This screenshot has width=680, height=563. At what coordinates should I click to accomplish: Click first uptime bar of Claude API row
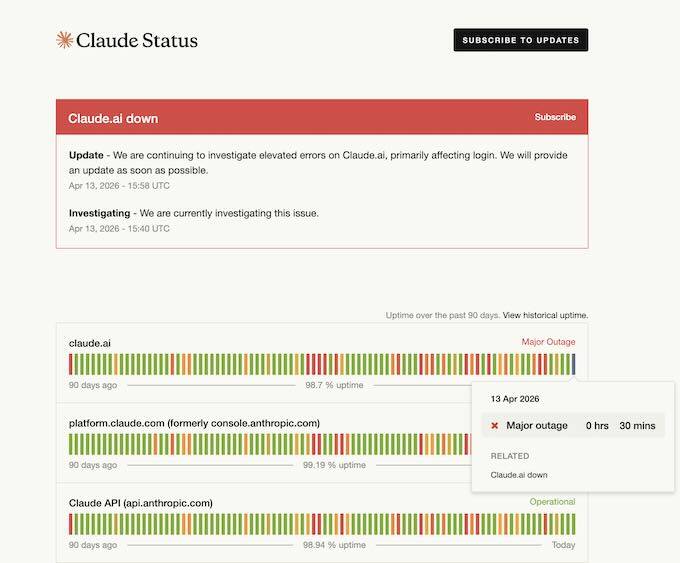[x=71, y=523]
